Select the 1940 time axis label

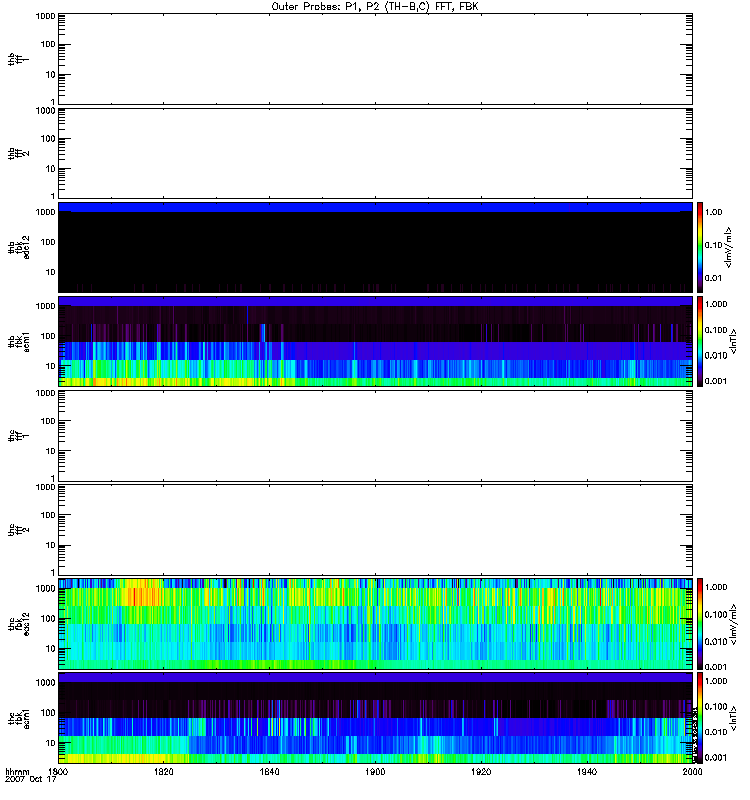[586, 773]
